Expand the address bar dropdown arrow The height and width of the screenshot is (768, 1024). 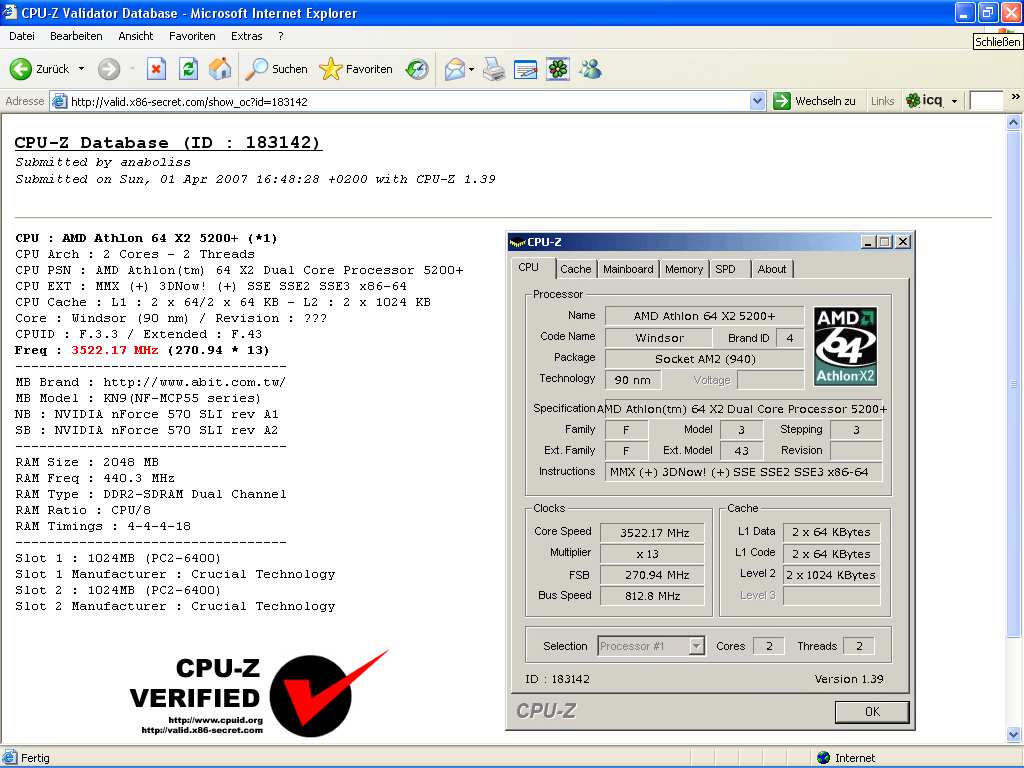coord(757,101)
